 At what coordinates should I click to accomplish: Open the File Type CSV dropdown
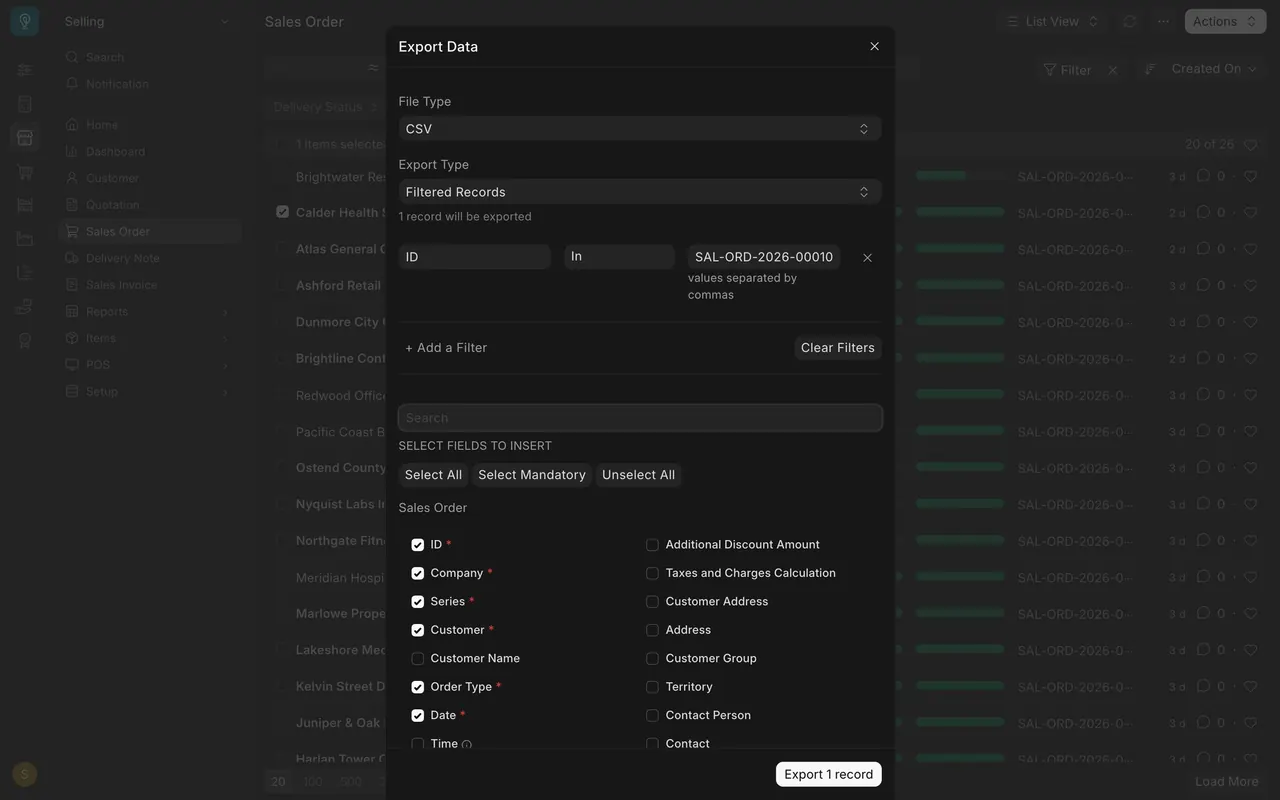click(x=640, y=128)
